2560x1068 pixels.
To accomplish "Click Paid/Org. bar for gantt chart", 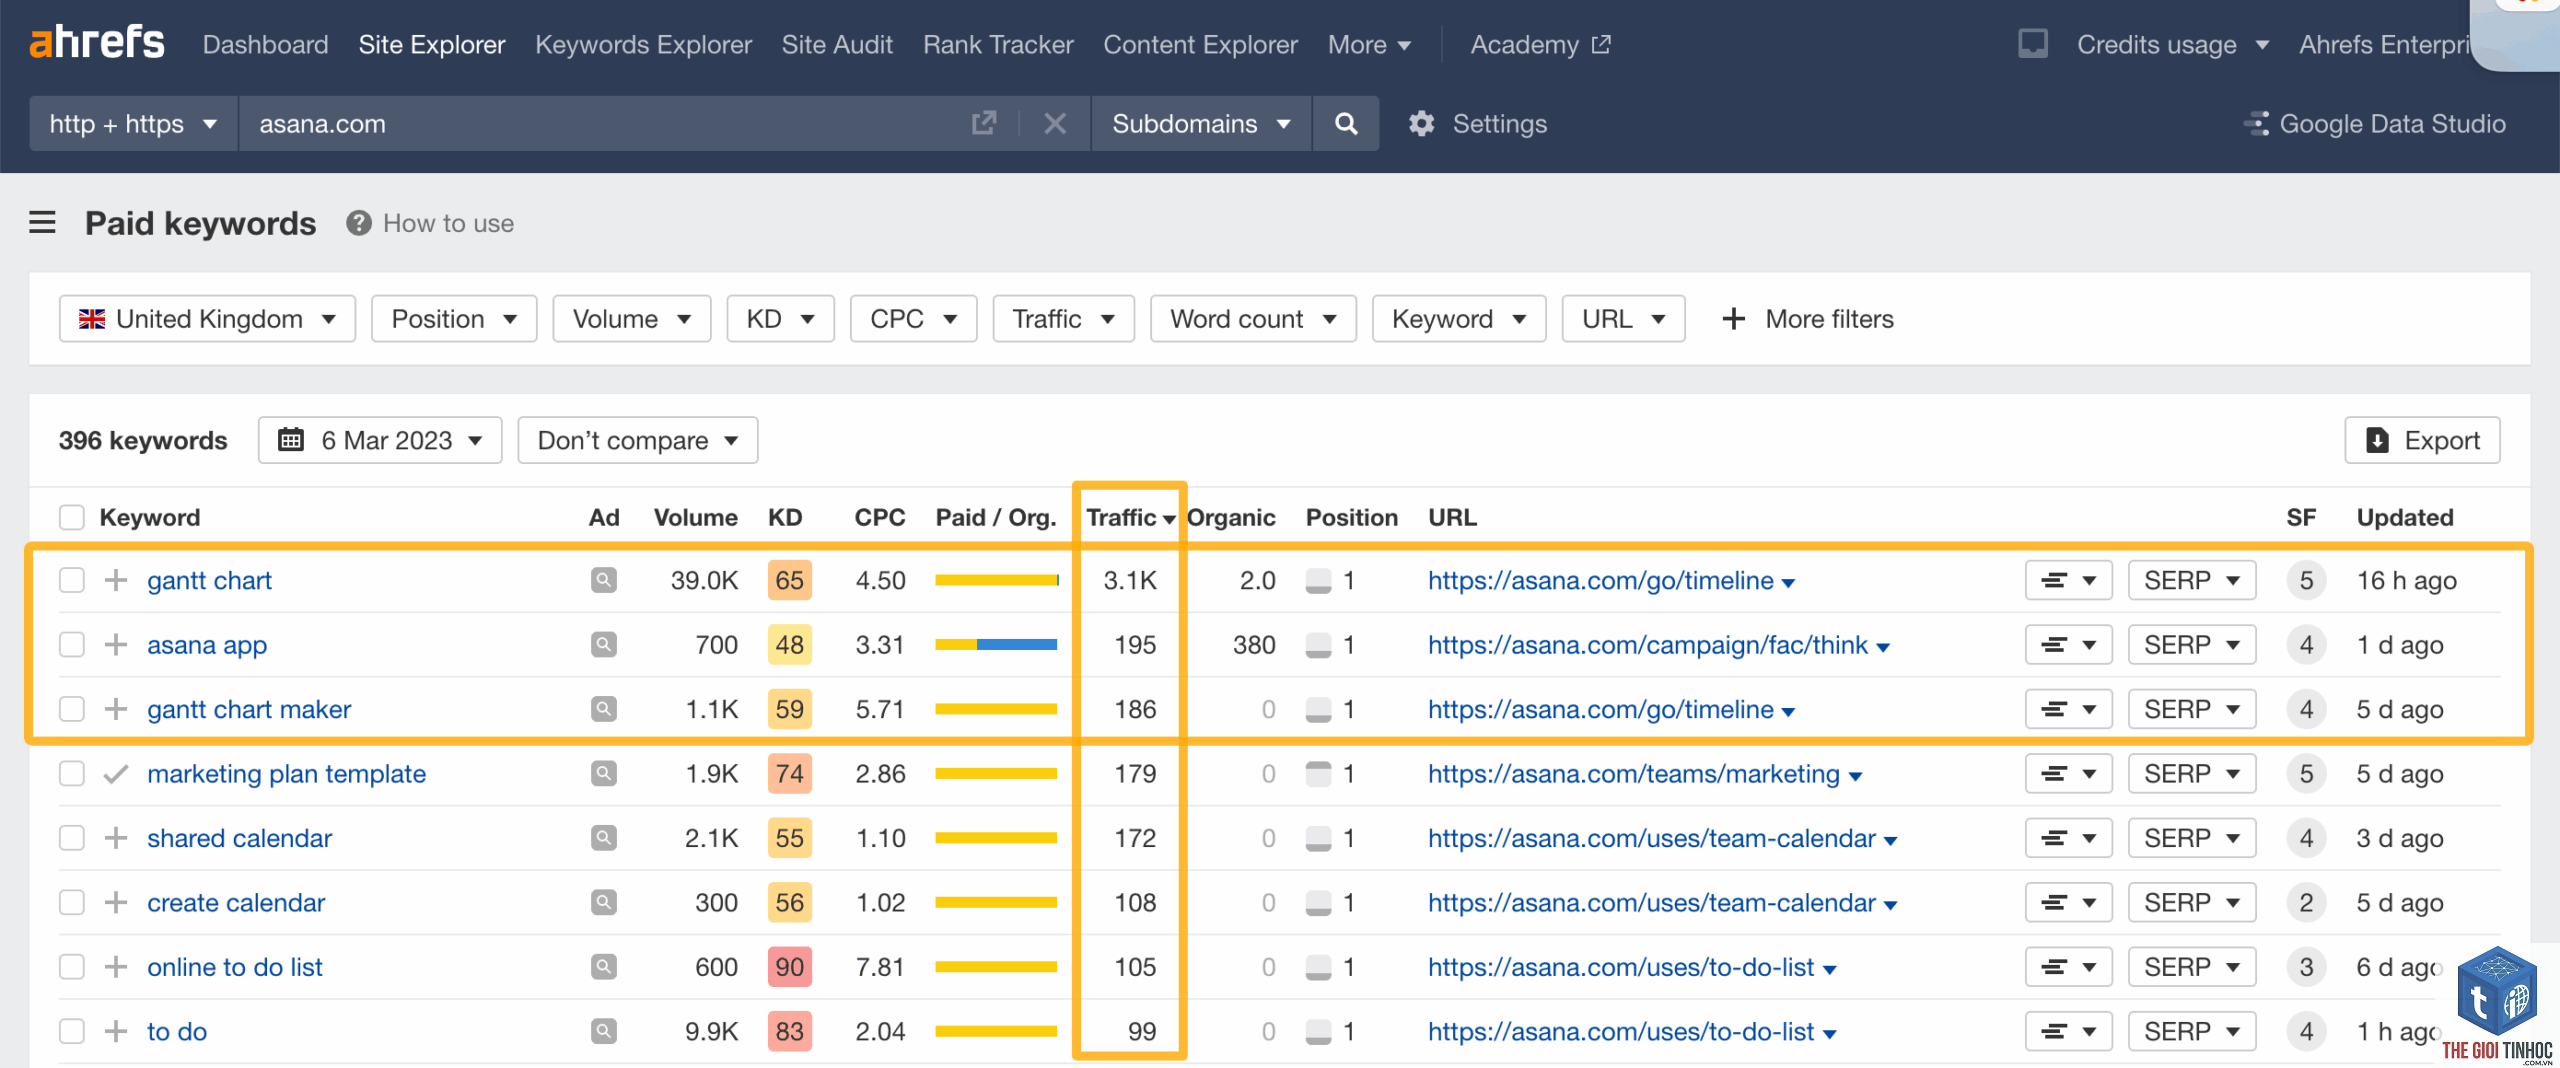I will tap(996, 580).
